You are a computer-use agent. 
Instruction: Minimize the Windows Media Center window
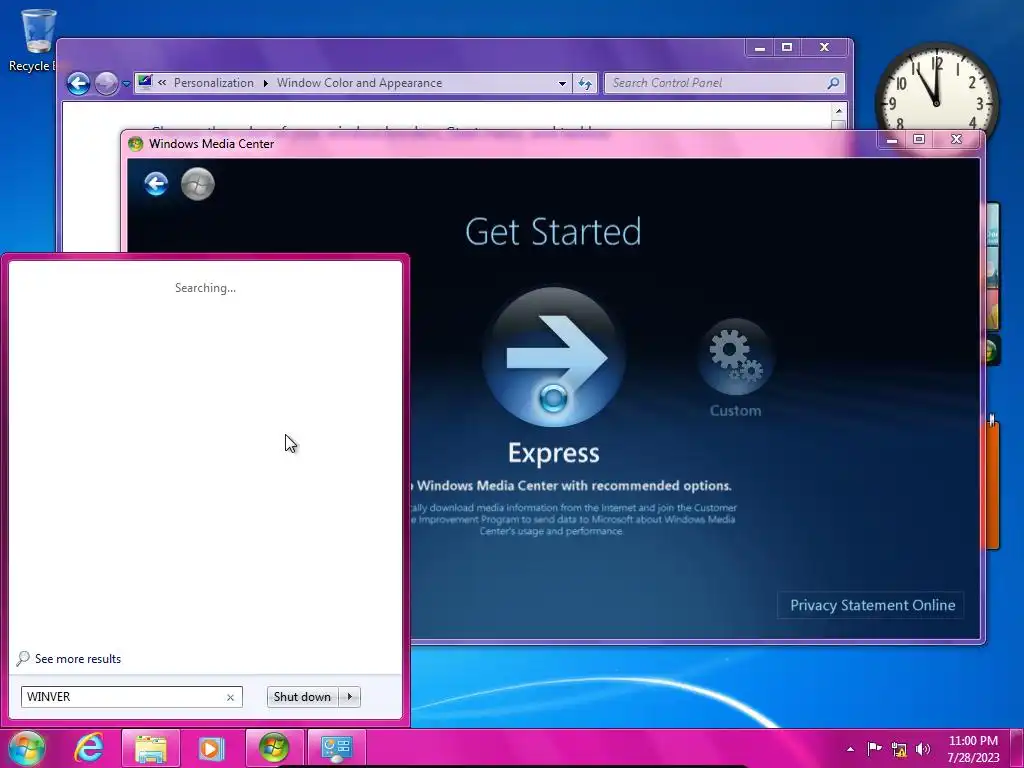tap(892, 139)
